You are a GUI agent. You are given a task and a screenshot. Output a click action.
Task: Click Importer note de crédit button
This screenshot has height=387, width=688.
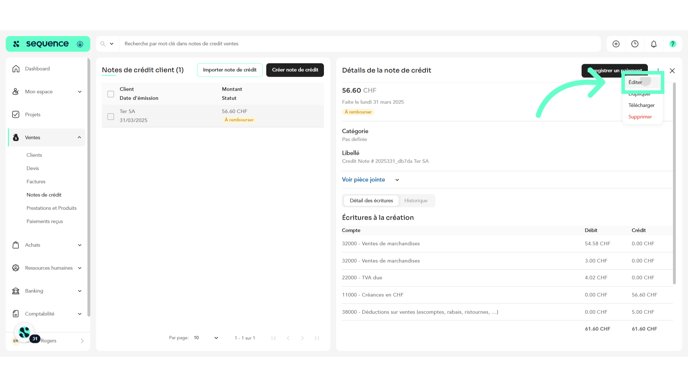click(229, 70)
